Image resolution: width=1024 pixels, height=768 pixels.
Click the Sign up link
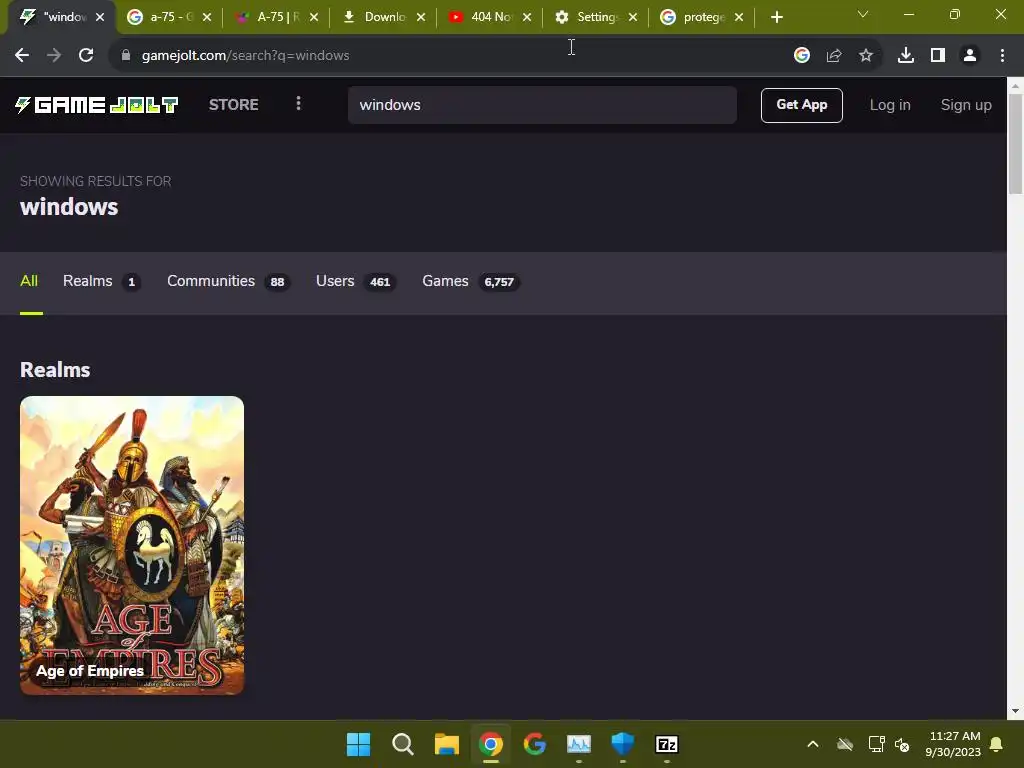pyautogui.click(x=966, y=105)
